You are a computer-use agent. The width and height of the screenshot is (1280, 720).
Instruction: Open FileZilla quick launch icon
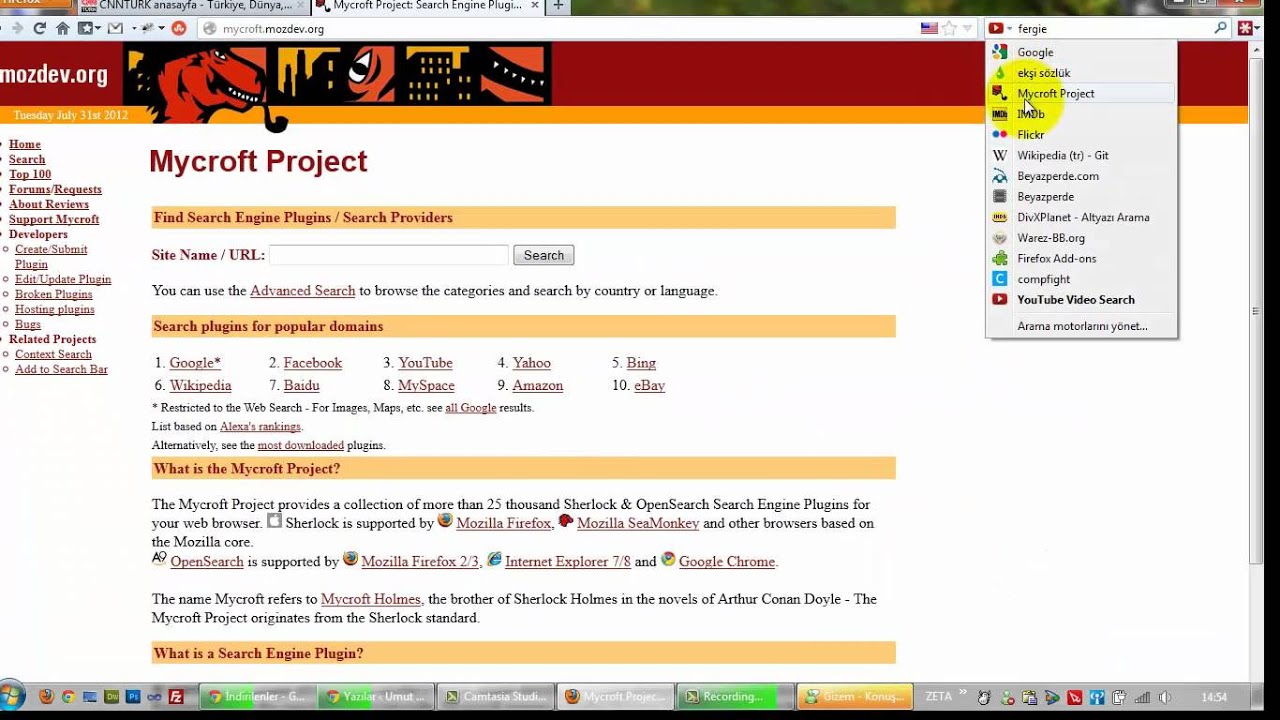click(176, 697)
